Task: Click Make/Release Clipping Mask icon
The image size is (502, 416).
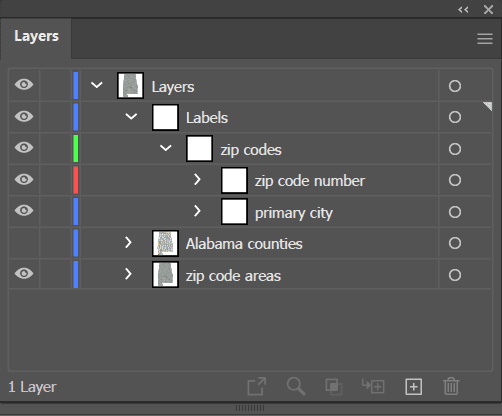Action: point(334,387)
